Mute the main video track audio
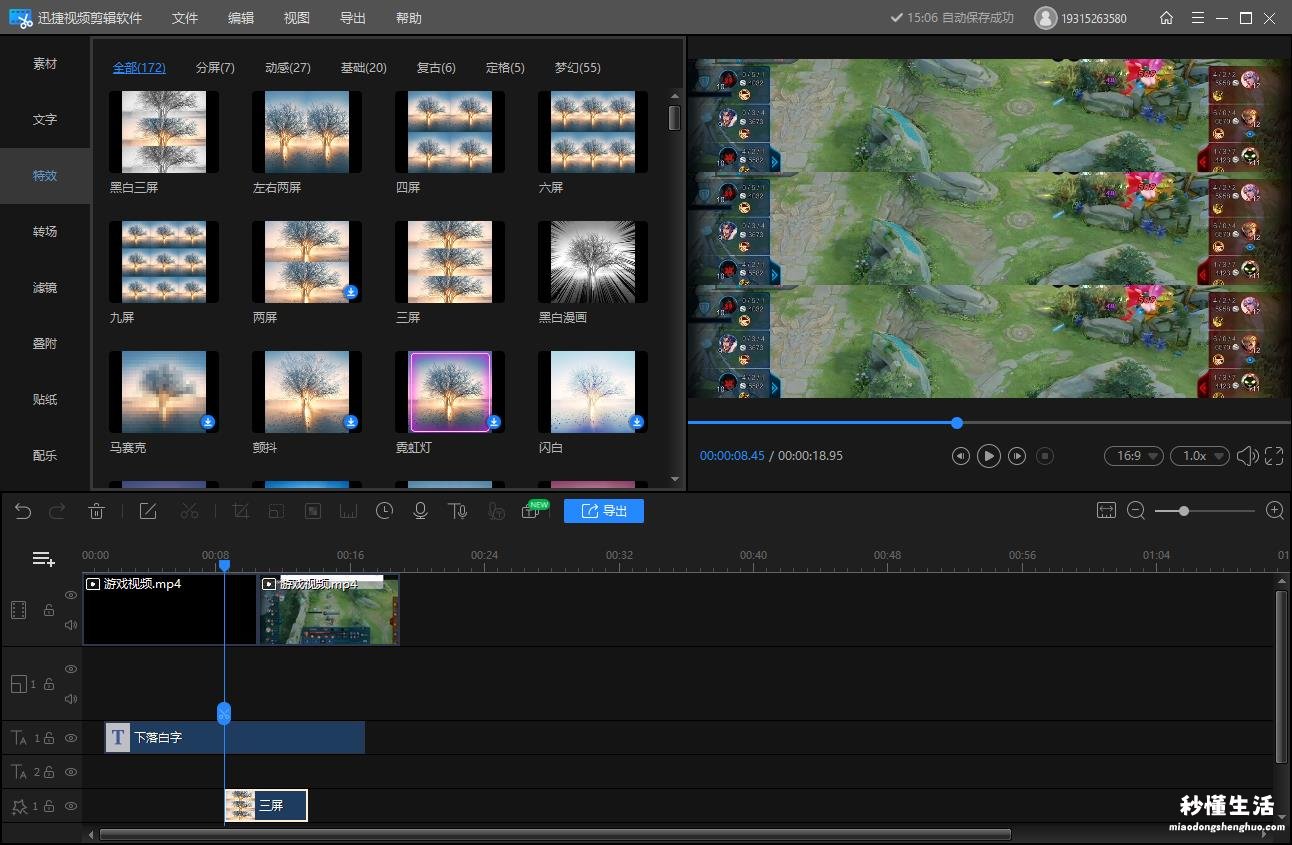Viewport: 1292px width, 845px height. (x=71, y=625)
